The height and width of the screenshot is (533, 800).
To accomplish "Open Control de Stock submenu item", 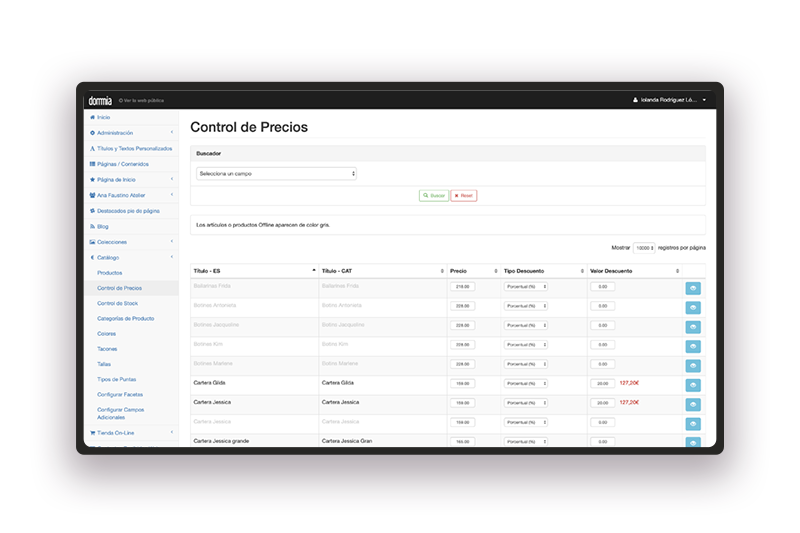I will click(117, 303).
